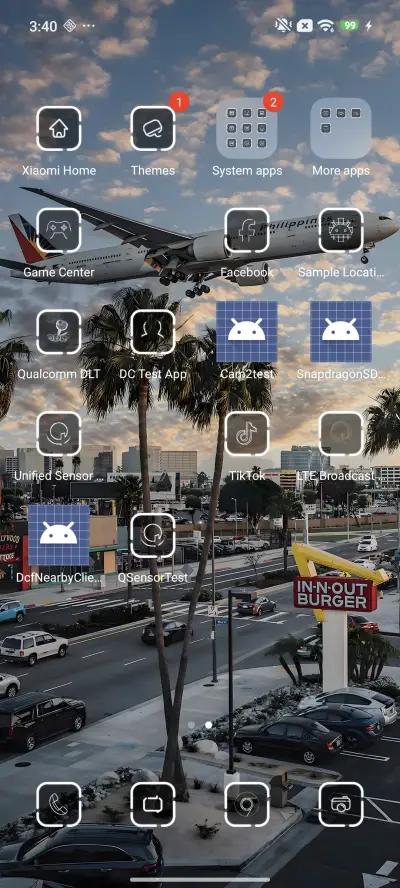Launch TikTok
This screenshot has width=400, height=888.
click(247, 434)
